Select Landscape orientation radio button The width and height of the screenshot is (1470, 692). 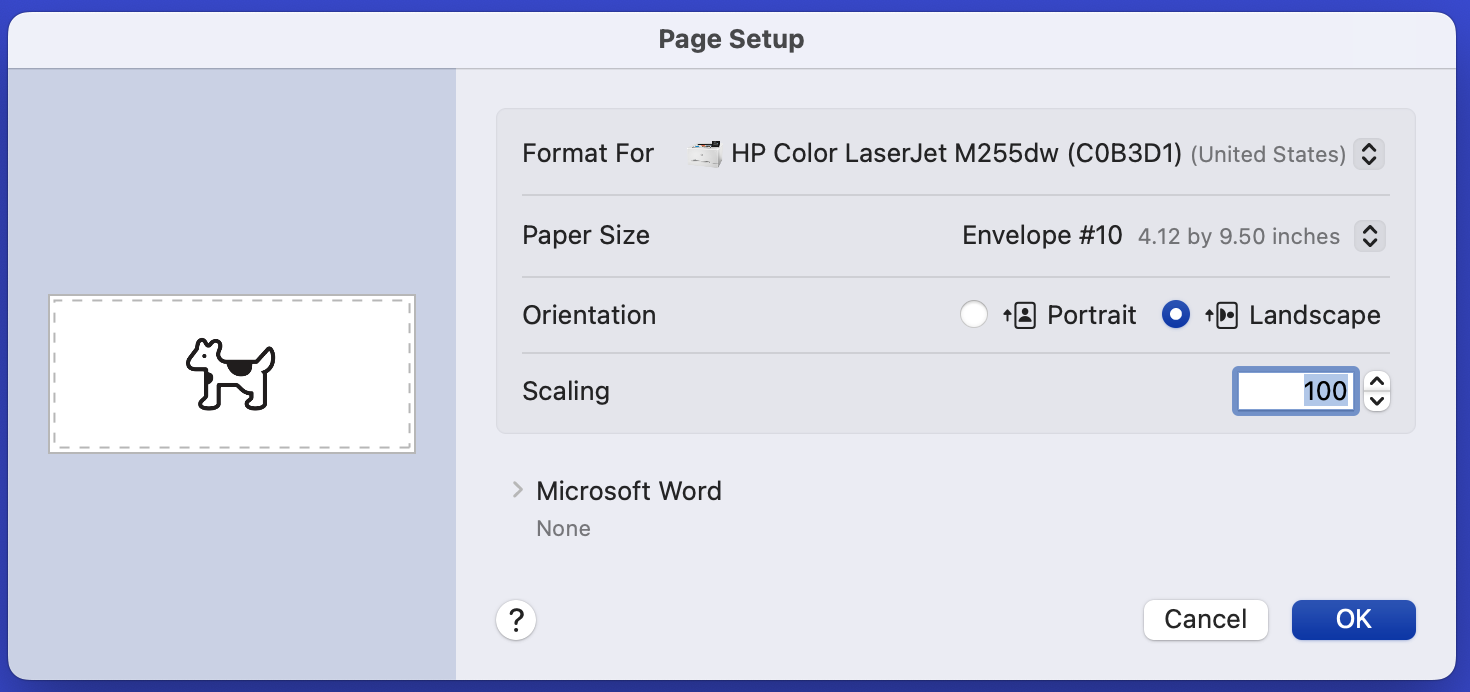(x=1176, y=315)
